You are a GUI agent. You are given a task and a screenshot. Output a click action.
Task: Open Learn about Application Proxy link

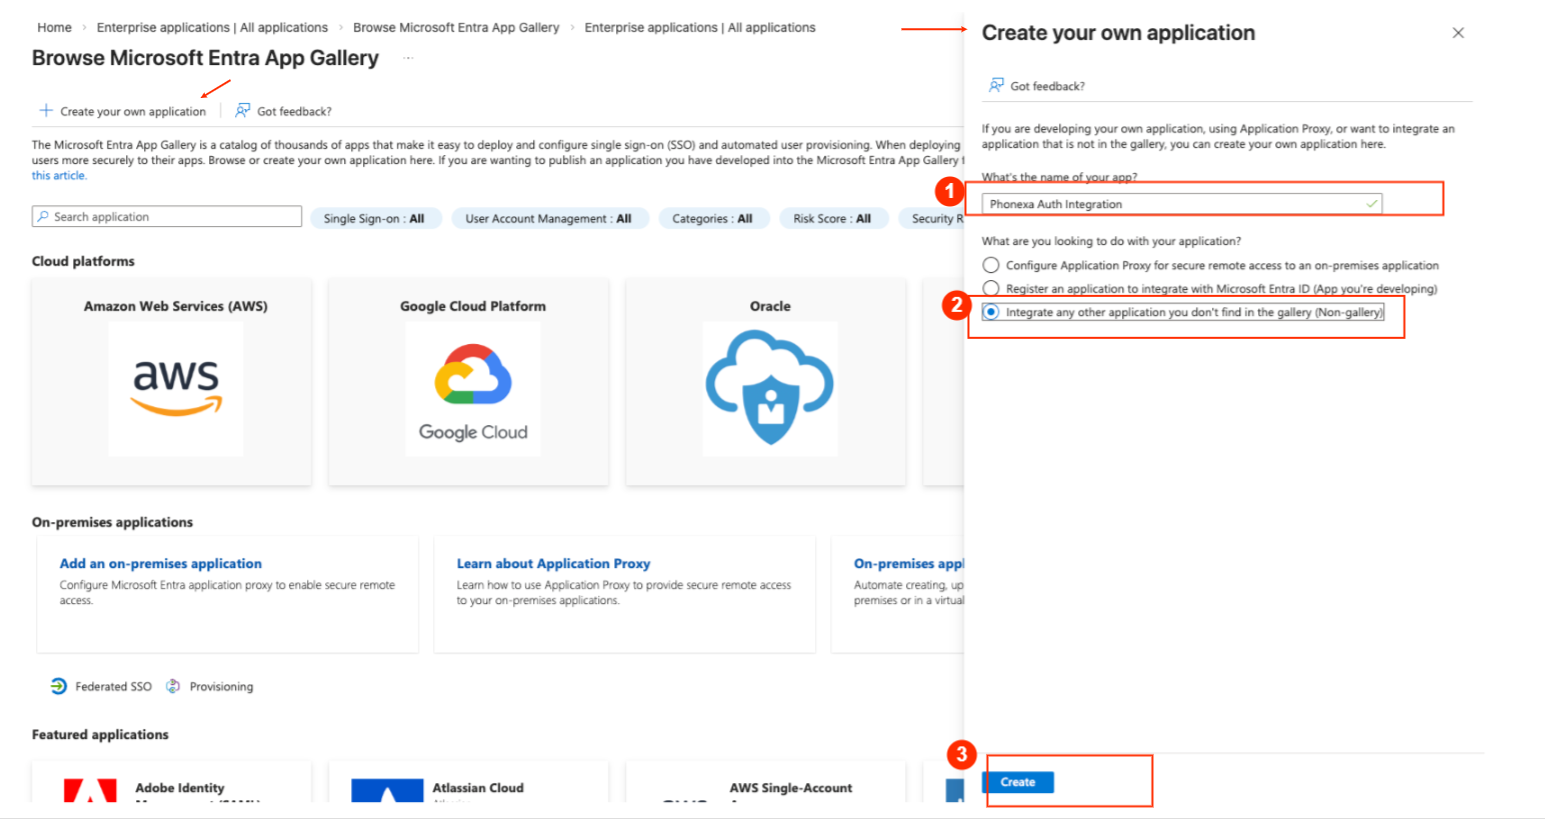tap(553, 564)
